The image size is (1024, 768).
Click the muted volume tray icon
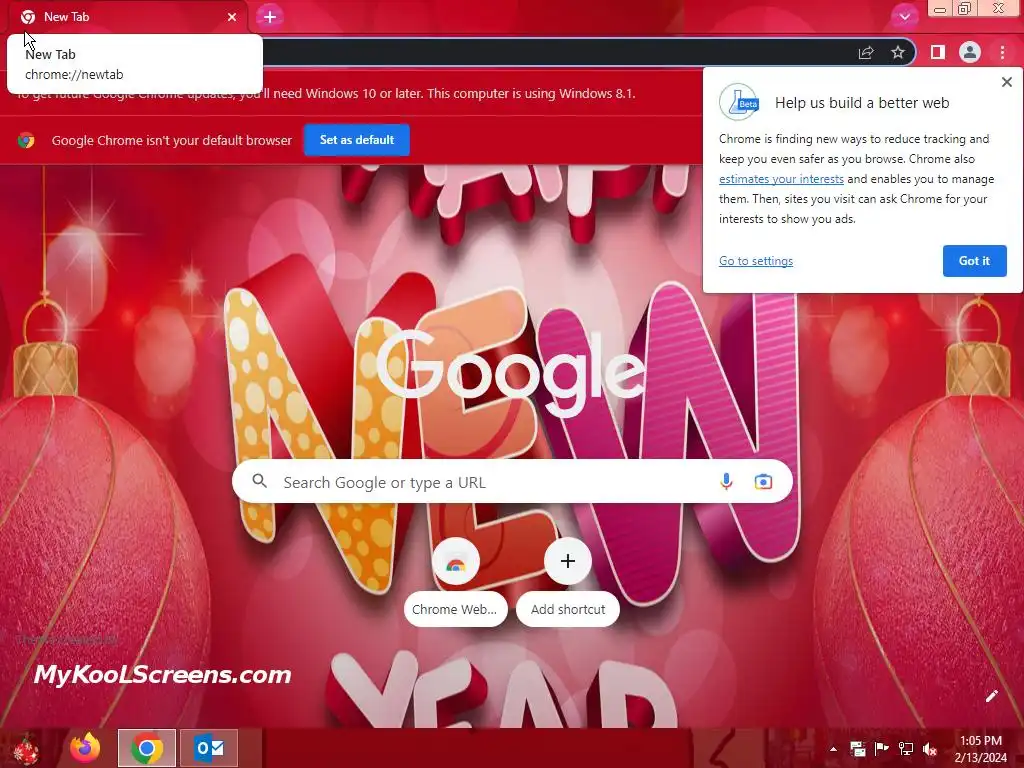point(929,749)
